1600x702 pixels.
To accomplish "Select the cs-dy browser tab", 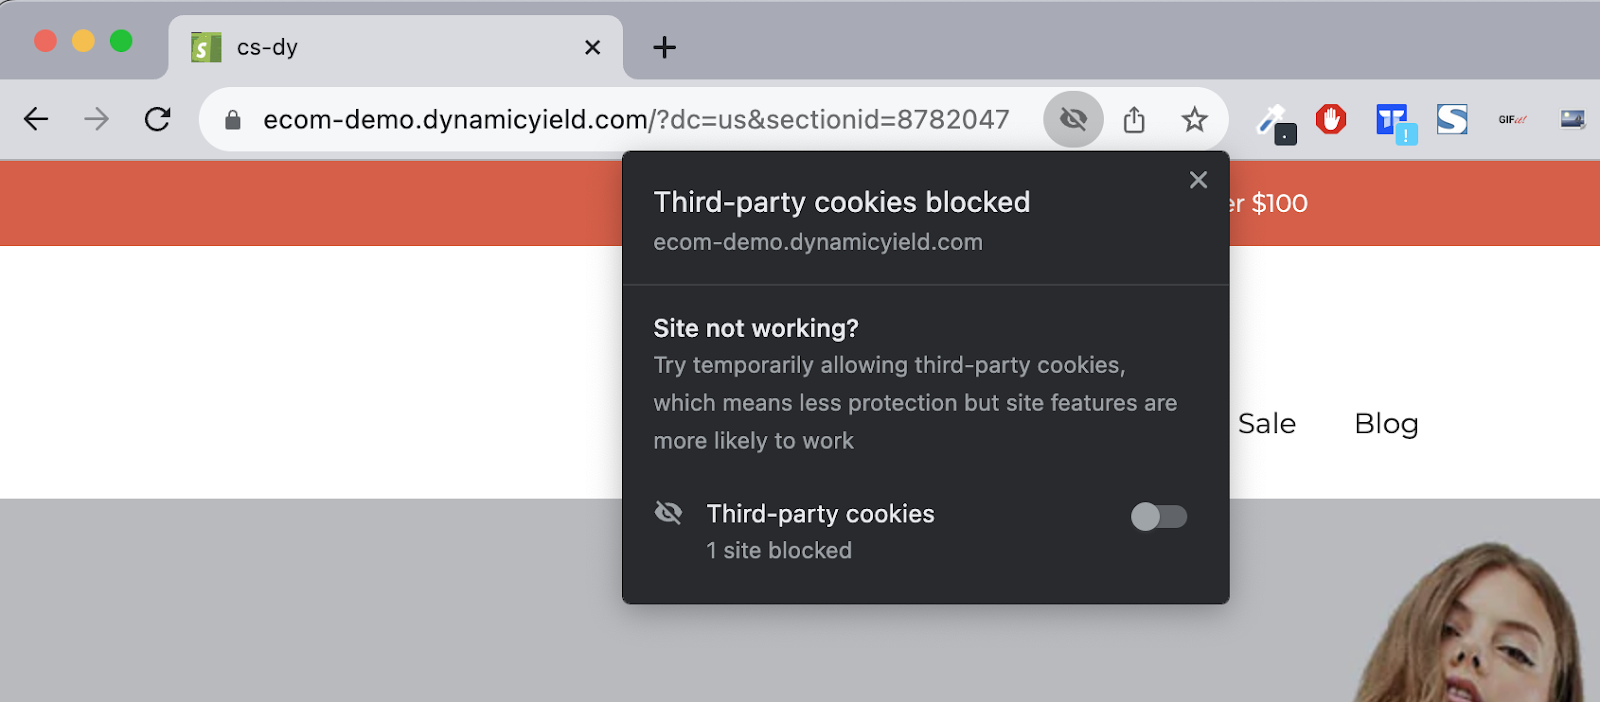I will 380,47.
